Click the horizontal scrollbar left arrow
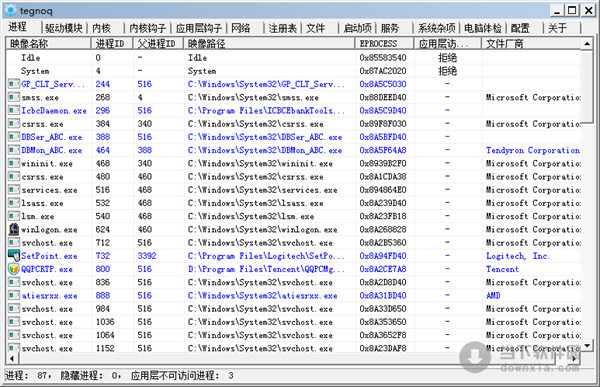Screen dimensions: 600x387 tap(12, 359)
